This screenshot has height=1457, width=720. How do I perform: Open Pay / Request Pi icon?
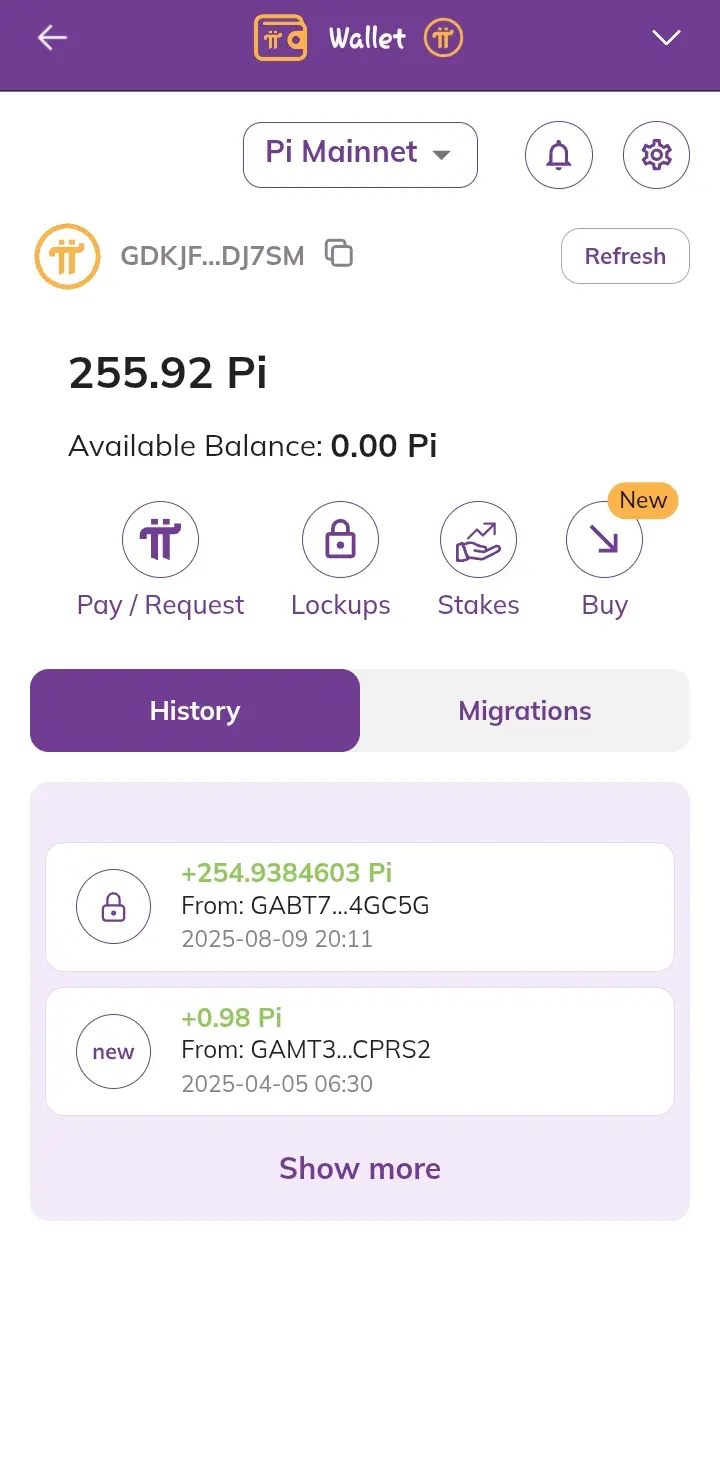coord(160,540)
